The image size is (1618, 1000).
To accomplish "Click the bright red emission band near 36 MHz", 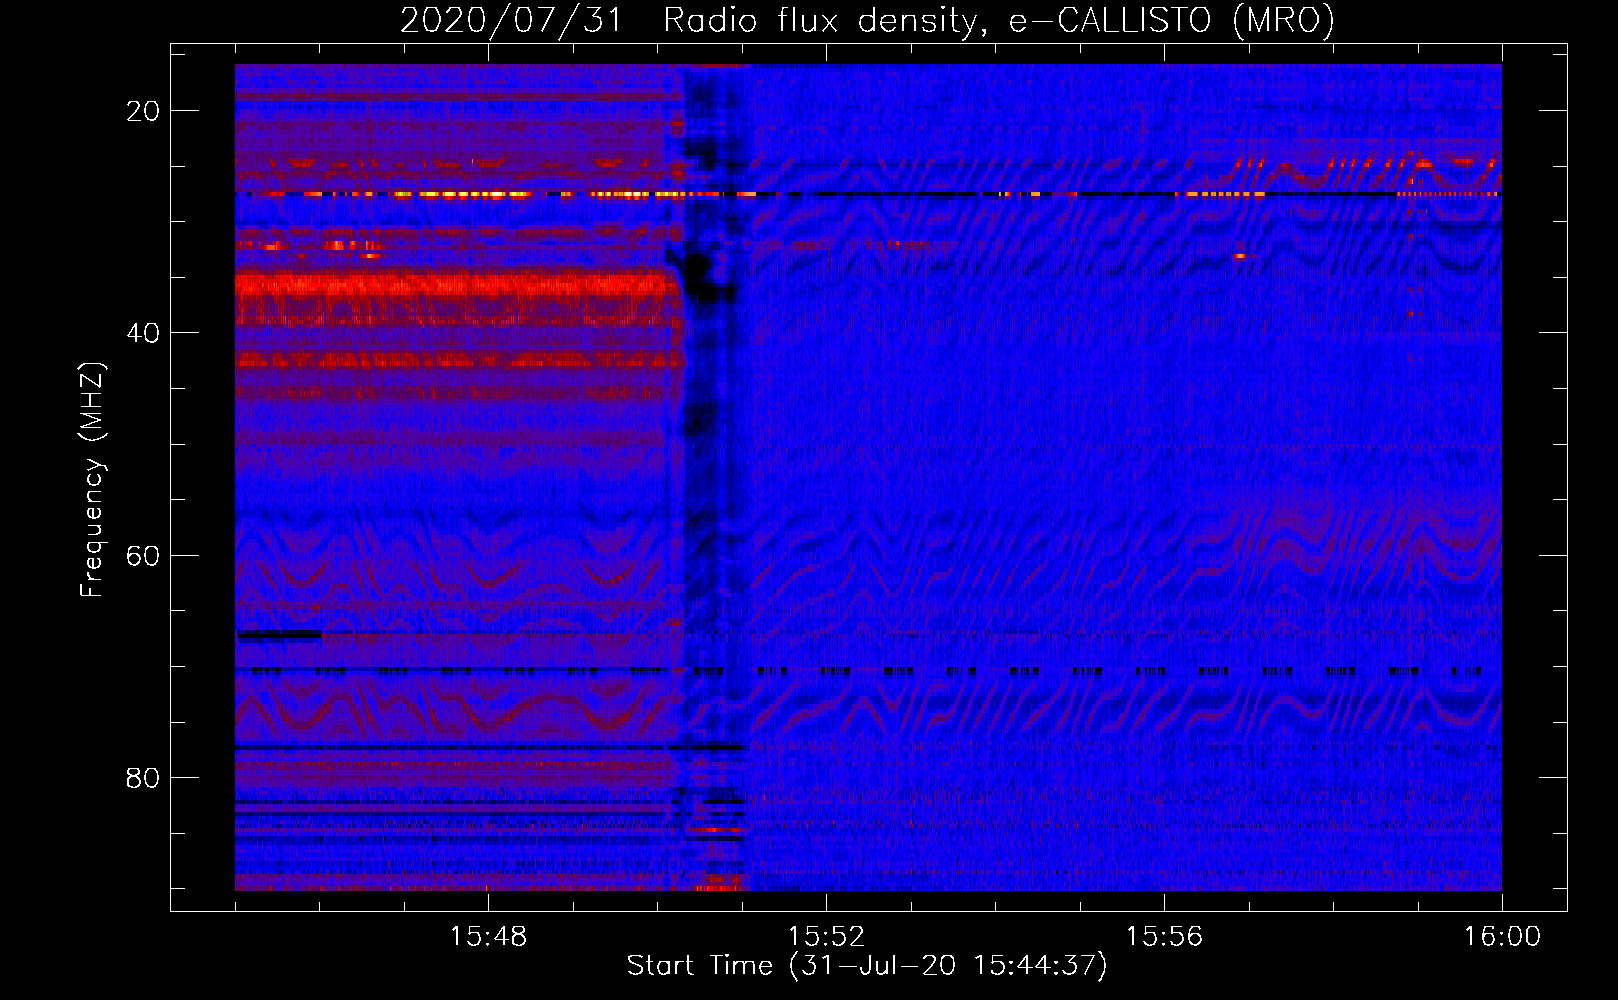I will pos(457,287).
